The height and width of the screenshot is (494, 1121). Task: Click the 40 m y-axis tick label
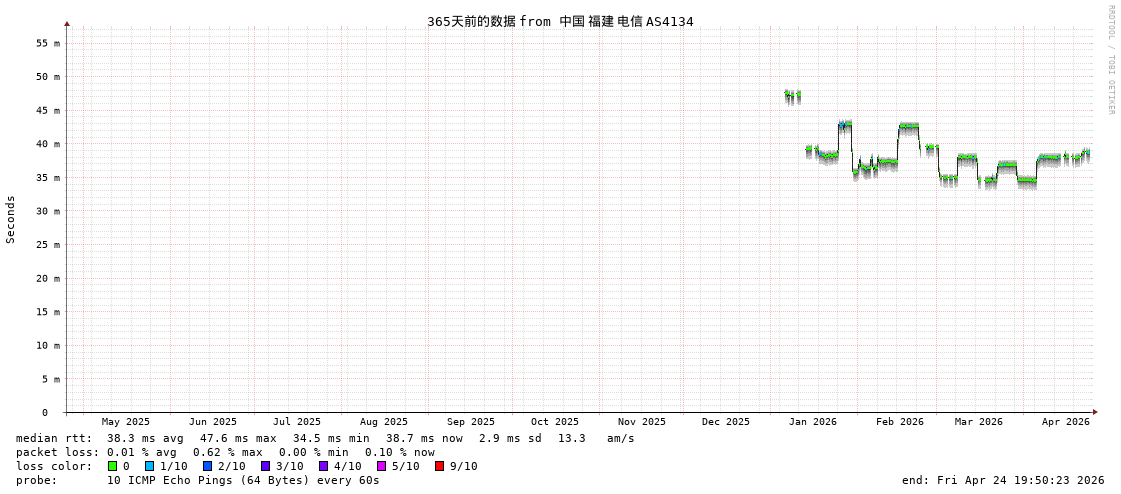click(x=48, y=144)
